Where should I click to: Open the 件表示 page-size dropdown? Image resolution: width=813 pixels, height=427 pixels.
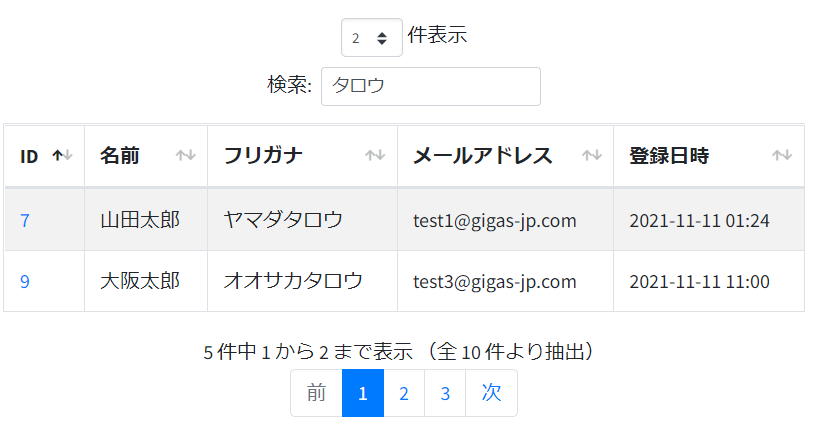point(372,37)
